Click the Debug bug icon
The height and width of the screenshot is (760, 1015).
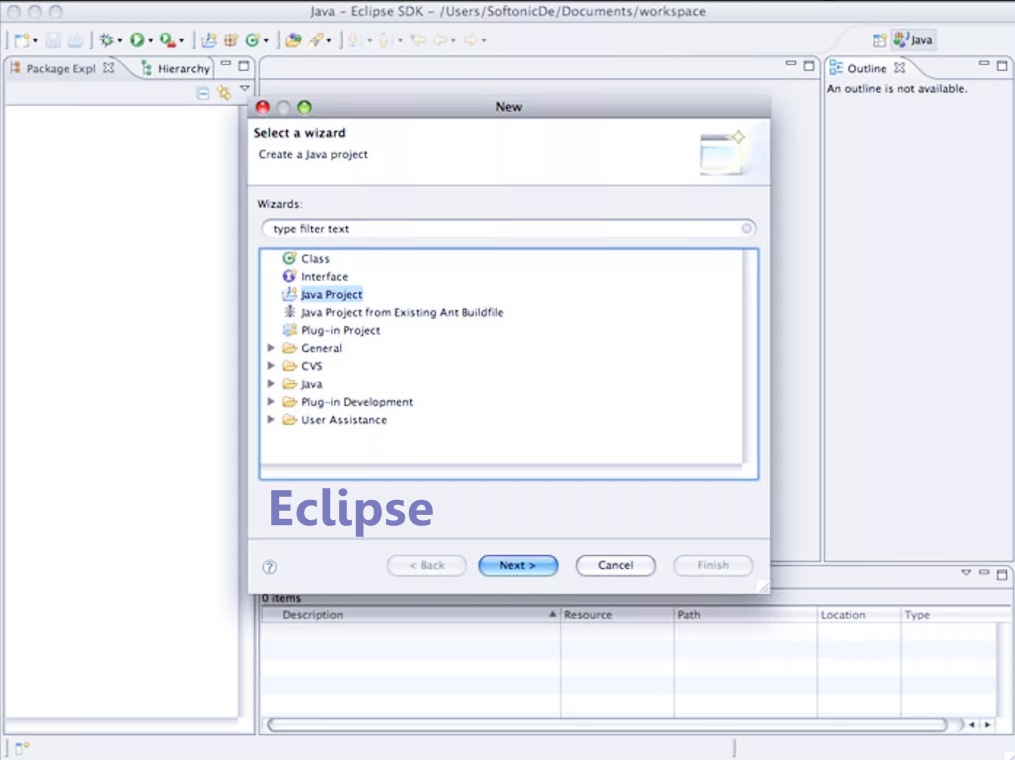pos(106,40)
